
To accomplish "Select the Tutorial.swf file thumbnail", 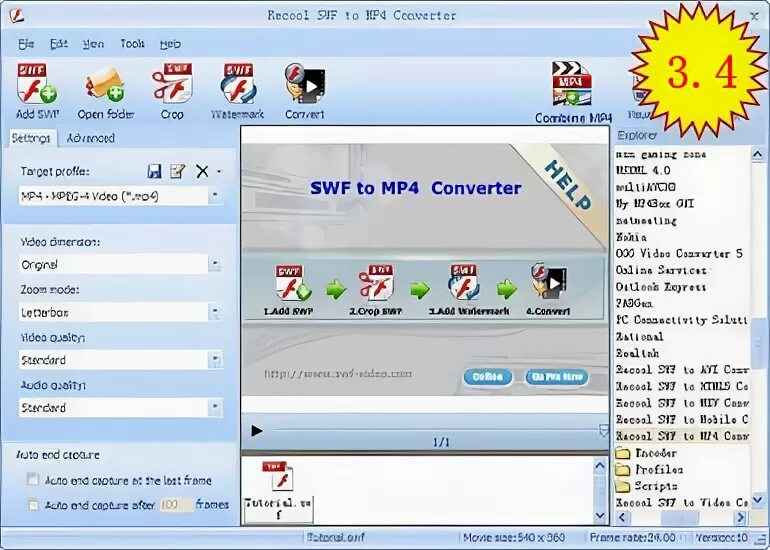I will pyautogui.click(x=278, y=492).
